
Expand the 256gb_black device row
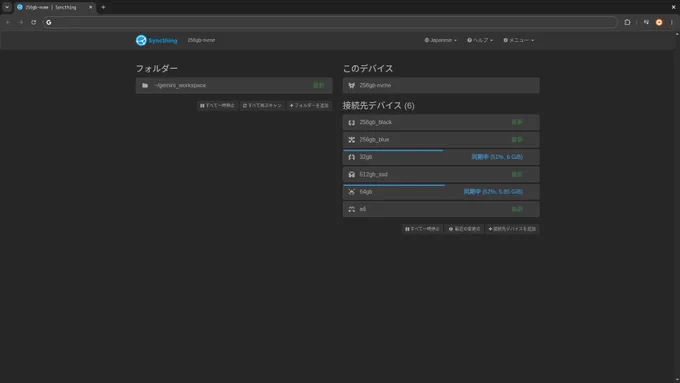(x=441, y=122)
